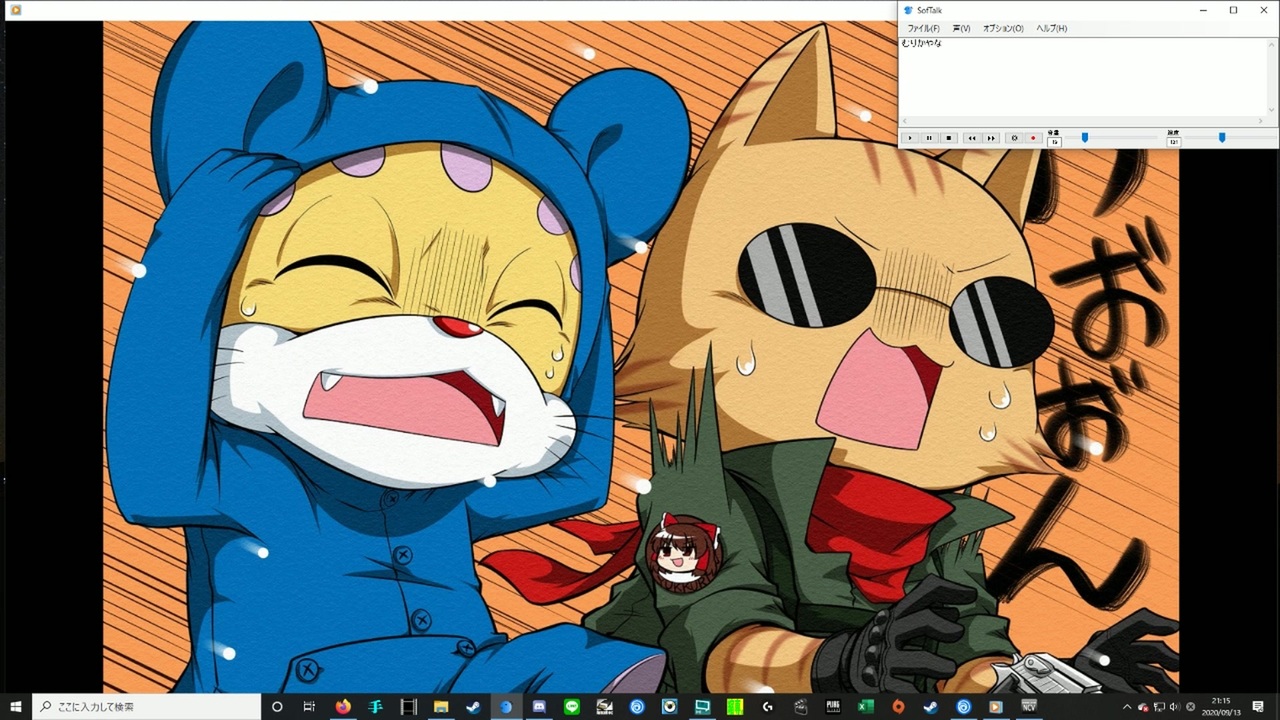Open the taskbar clock and date
This screenshot has width=1280, height=720.
(x=1221, y=707)
